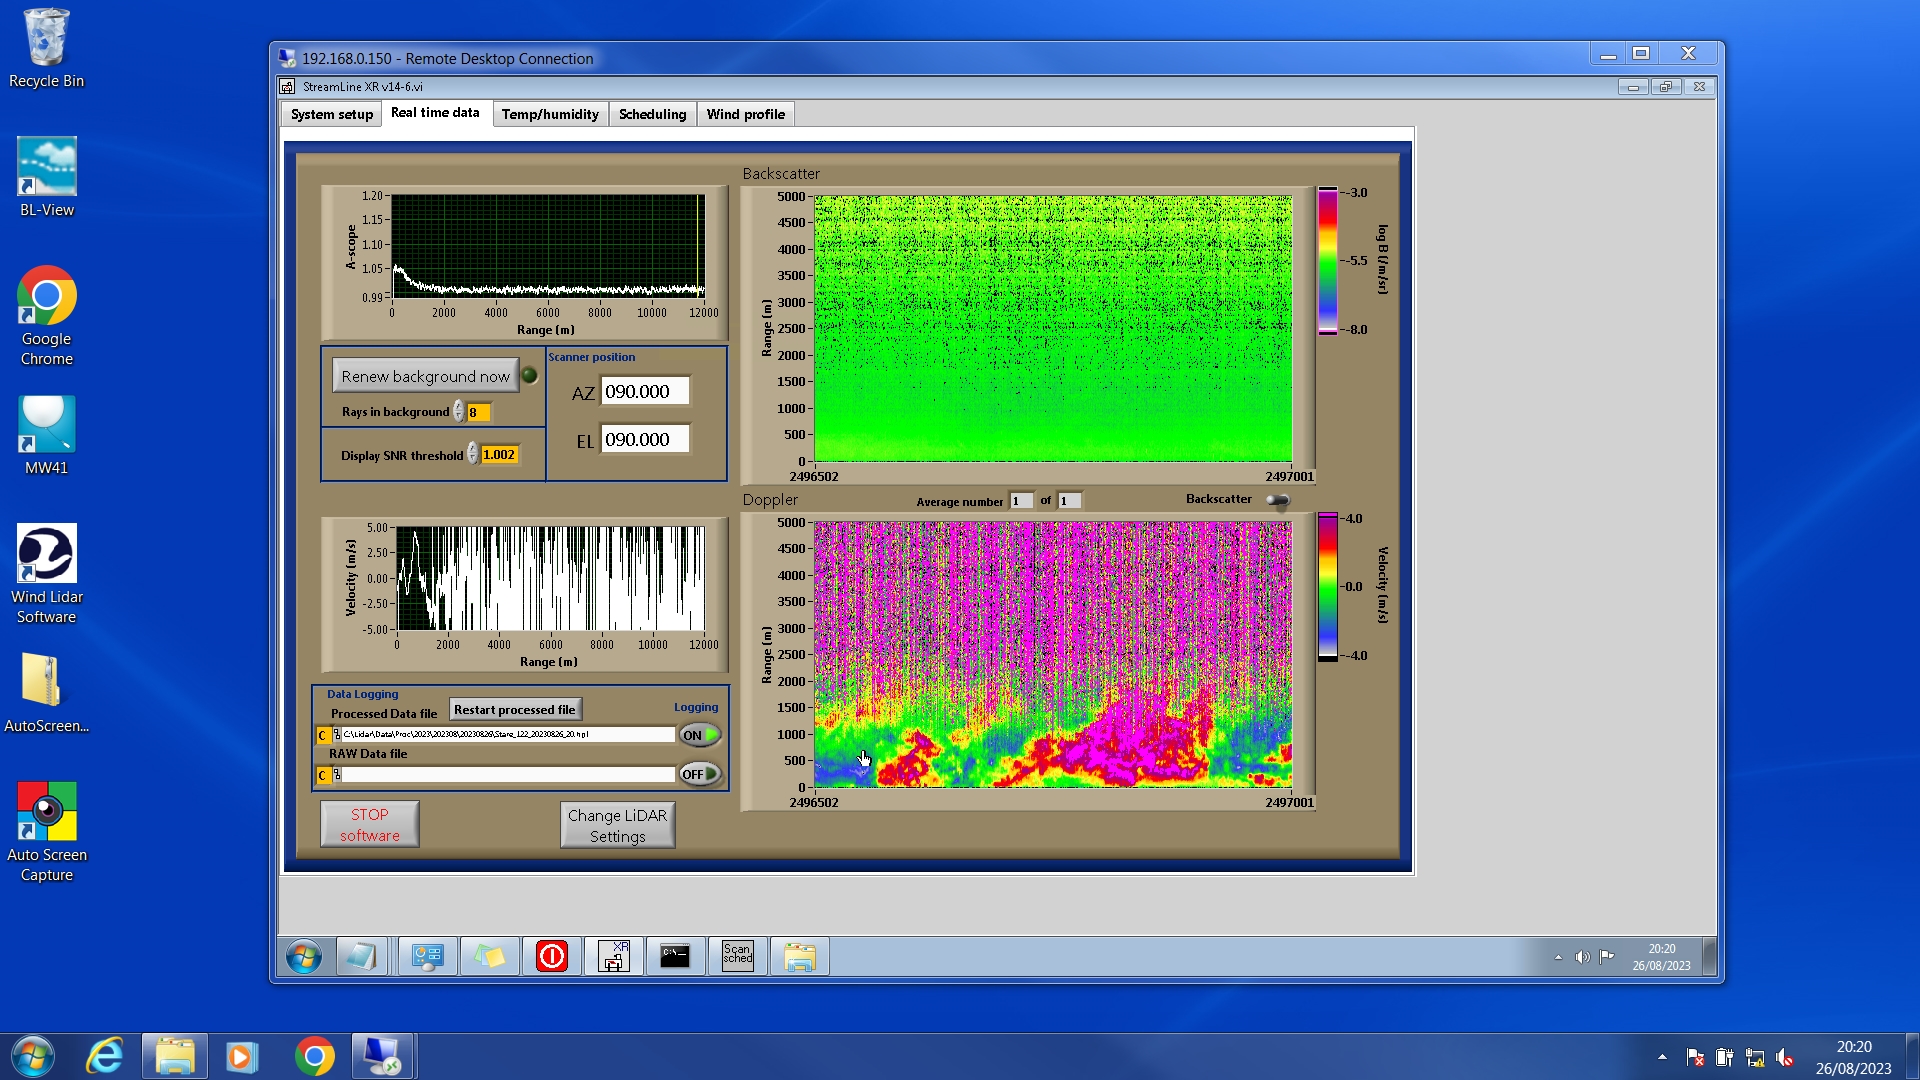Toggle processed data logging ON switch

pos(700,735)
